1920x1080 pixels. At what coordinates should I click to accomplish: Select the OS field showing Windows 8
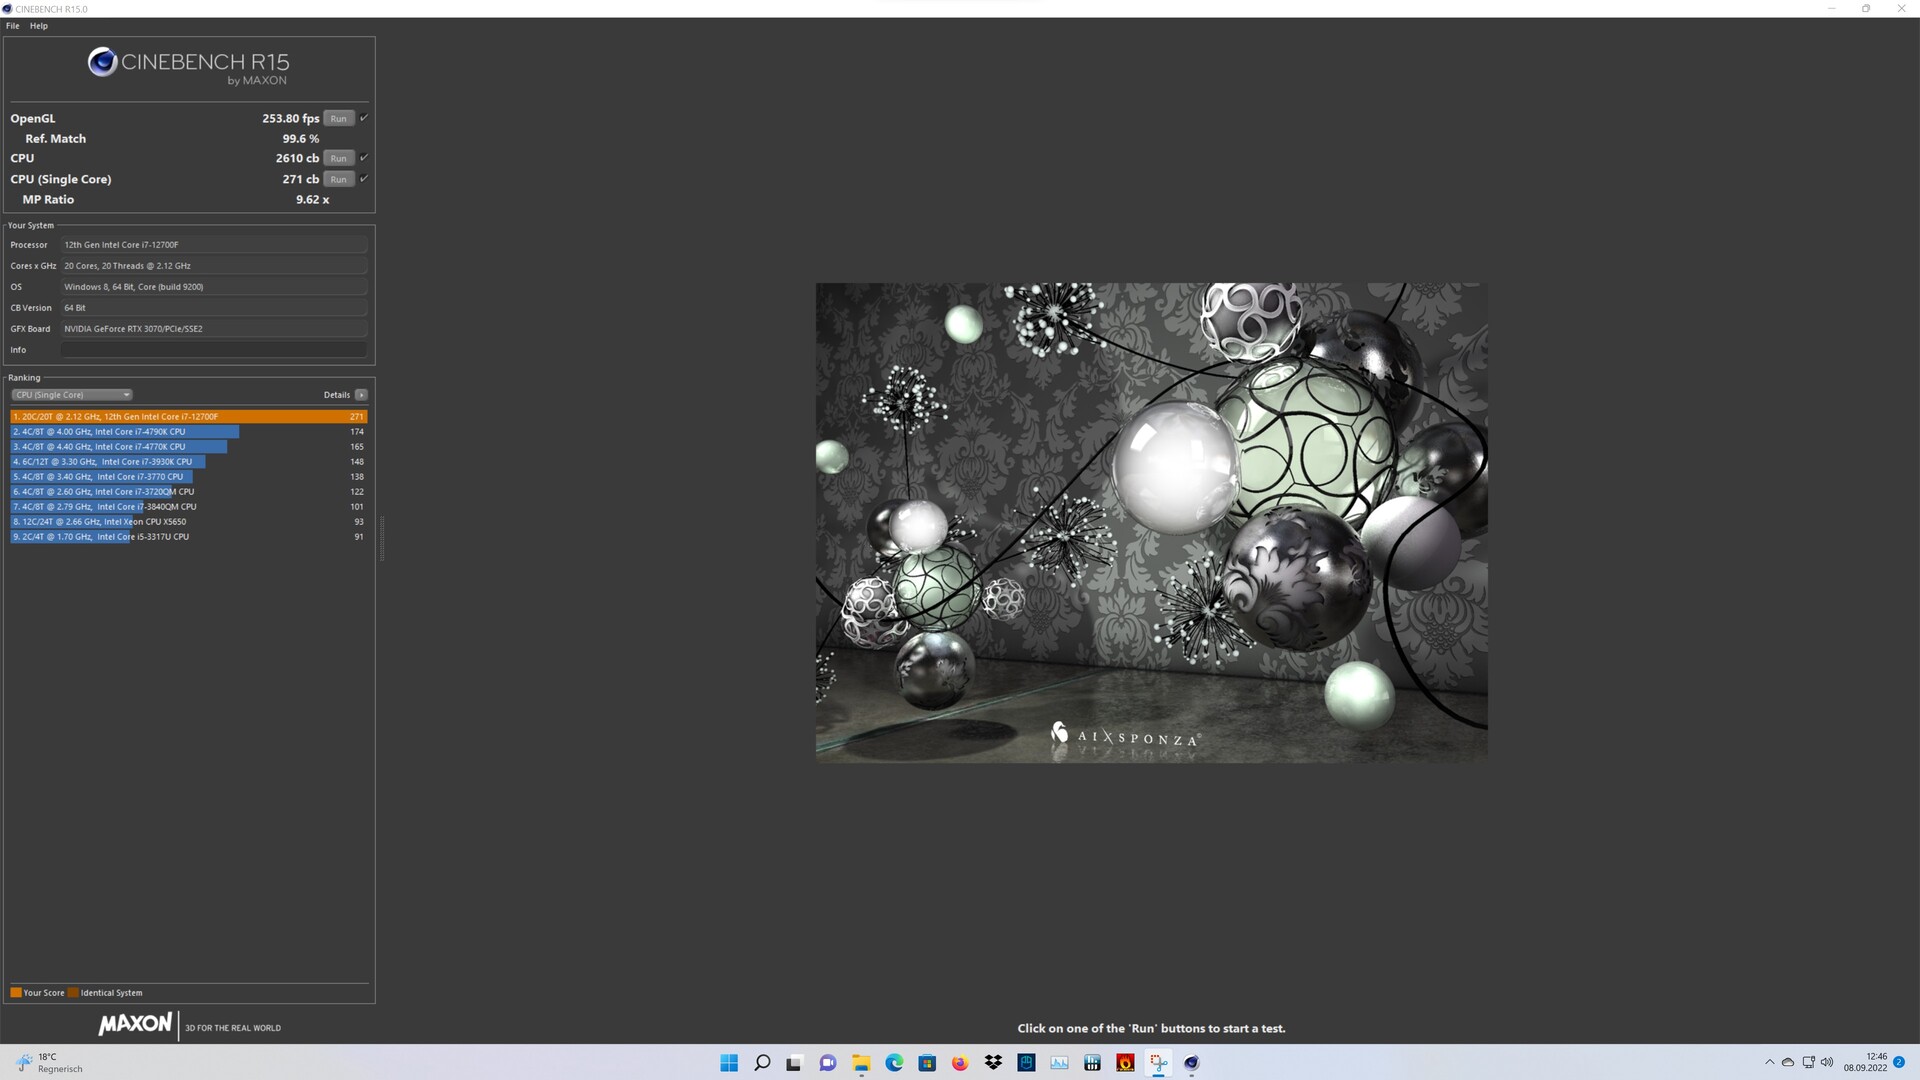click(214, 287)
